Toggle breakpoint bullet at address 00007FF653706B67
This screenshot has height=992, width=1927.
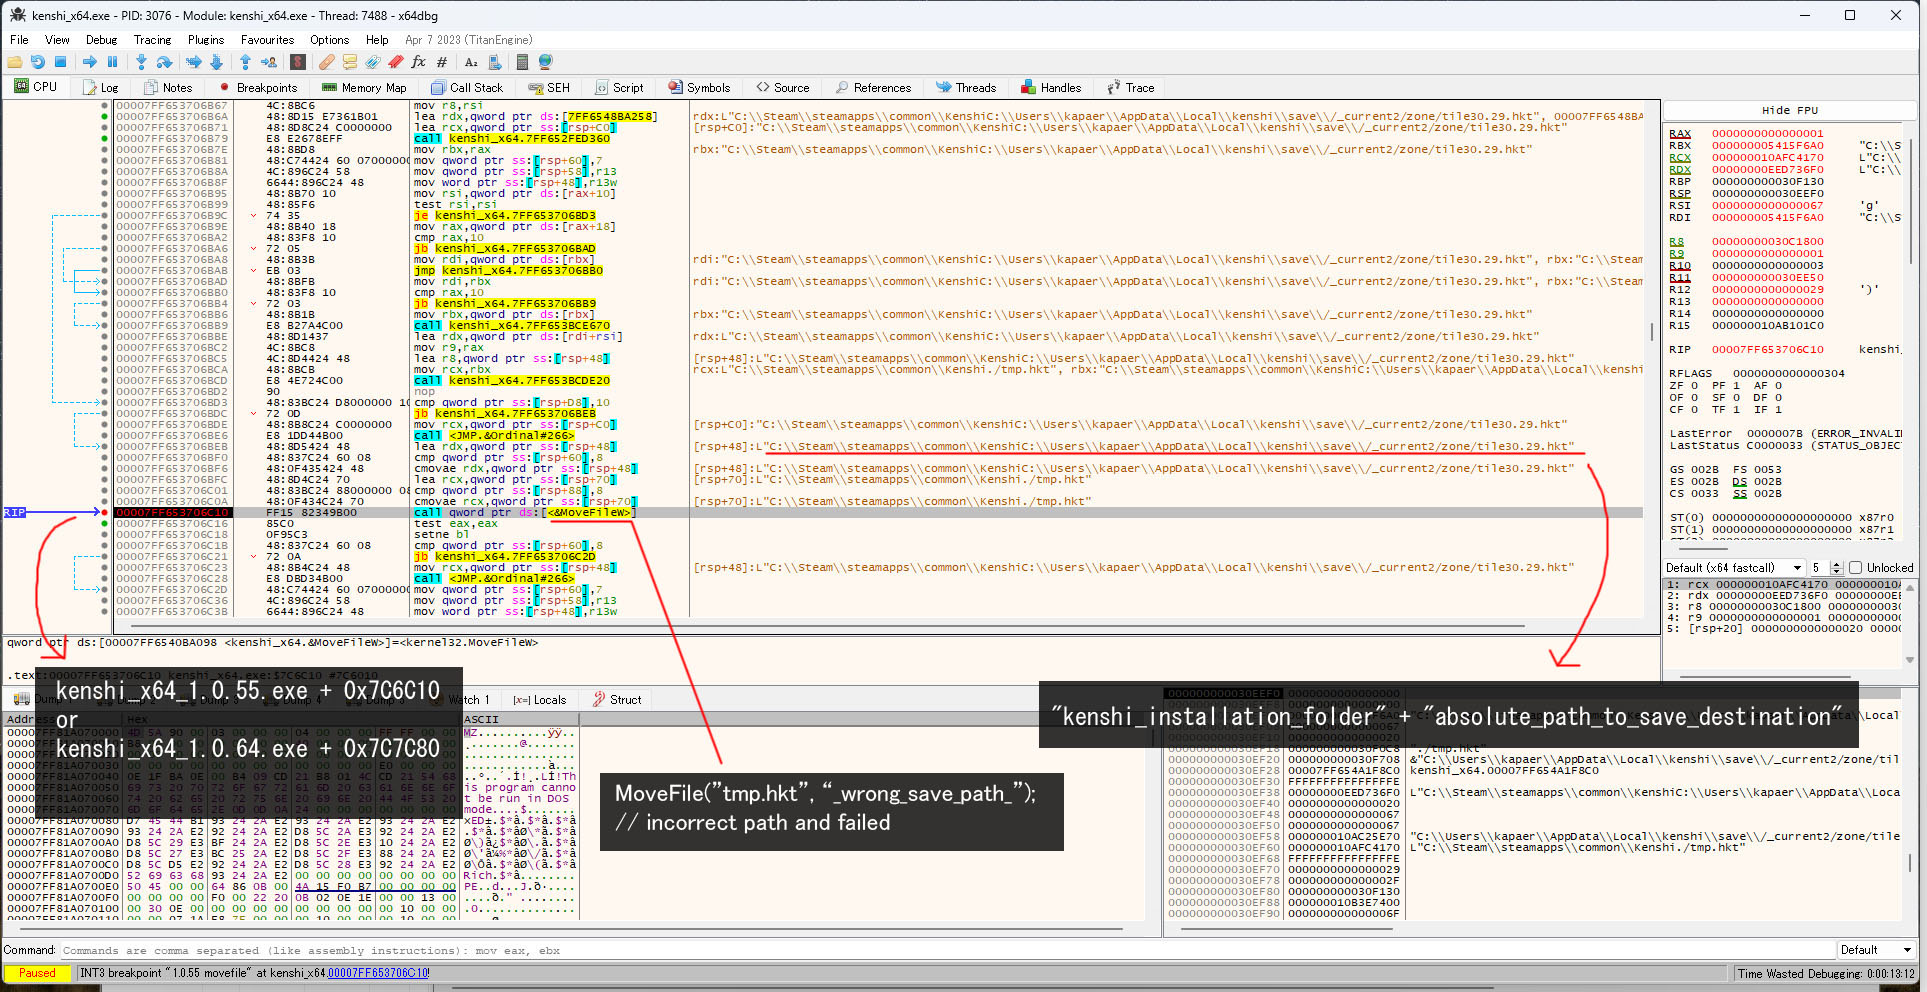click(x=104, y=105)
